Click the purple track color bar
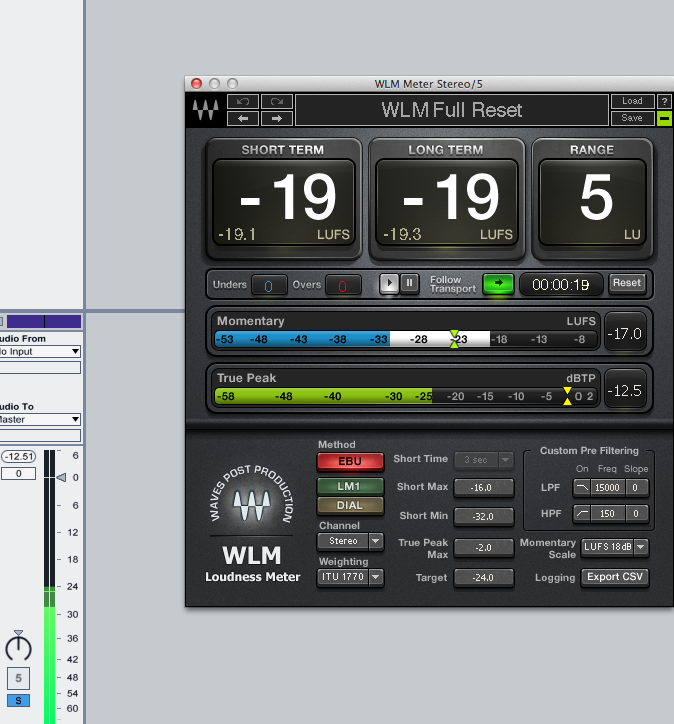 (44, 321)
